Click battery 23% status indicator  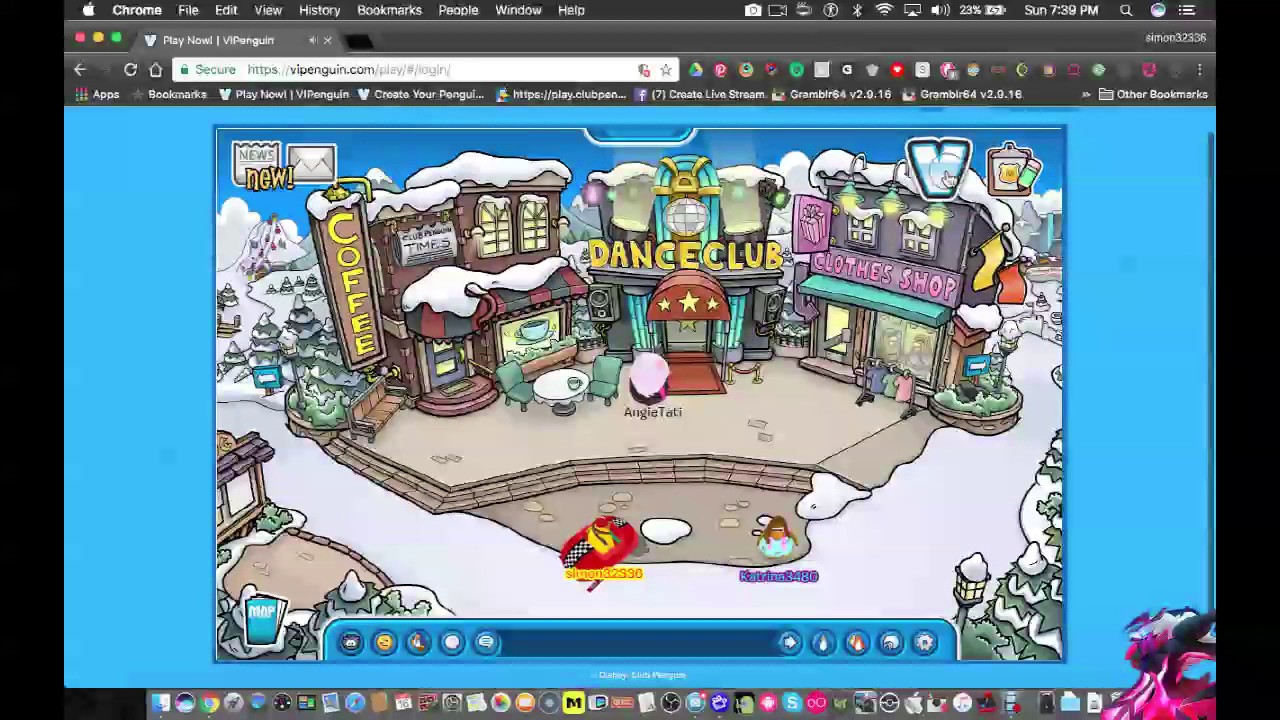pyautogui.click(x=984, y=10)
